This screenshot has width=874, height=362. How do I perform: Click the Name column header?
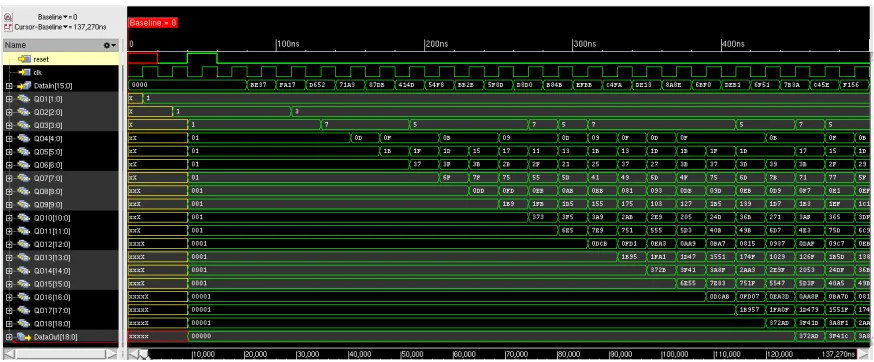click(60, 45)
